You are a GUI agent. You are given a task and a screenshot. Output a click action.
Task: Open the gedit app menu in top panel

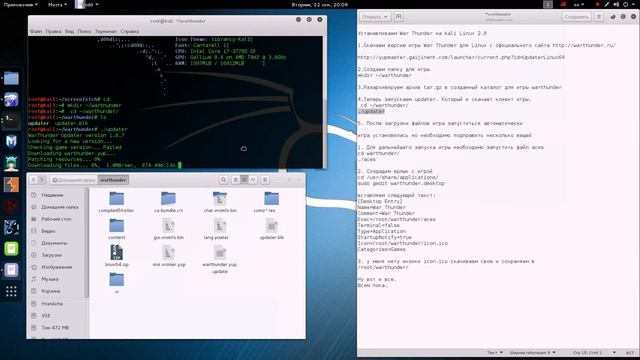[87, 4]
